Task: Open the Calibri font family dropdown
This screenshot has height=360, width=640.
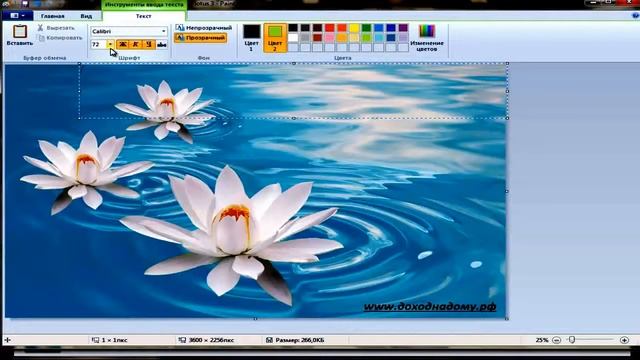Action: (x=164, y=31)
